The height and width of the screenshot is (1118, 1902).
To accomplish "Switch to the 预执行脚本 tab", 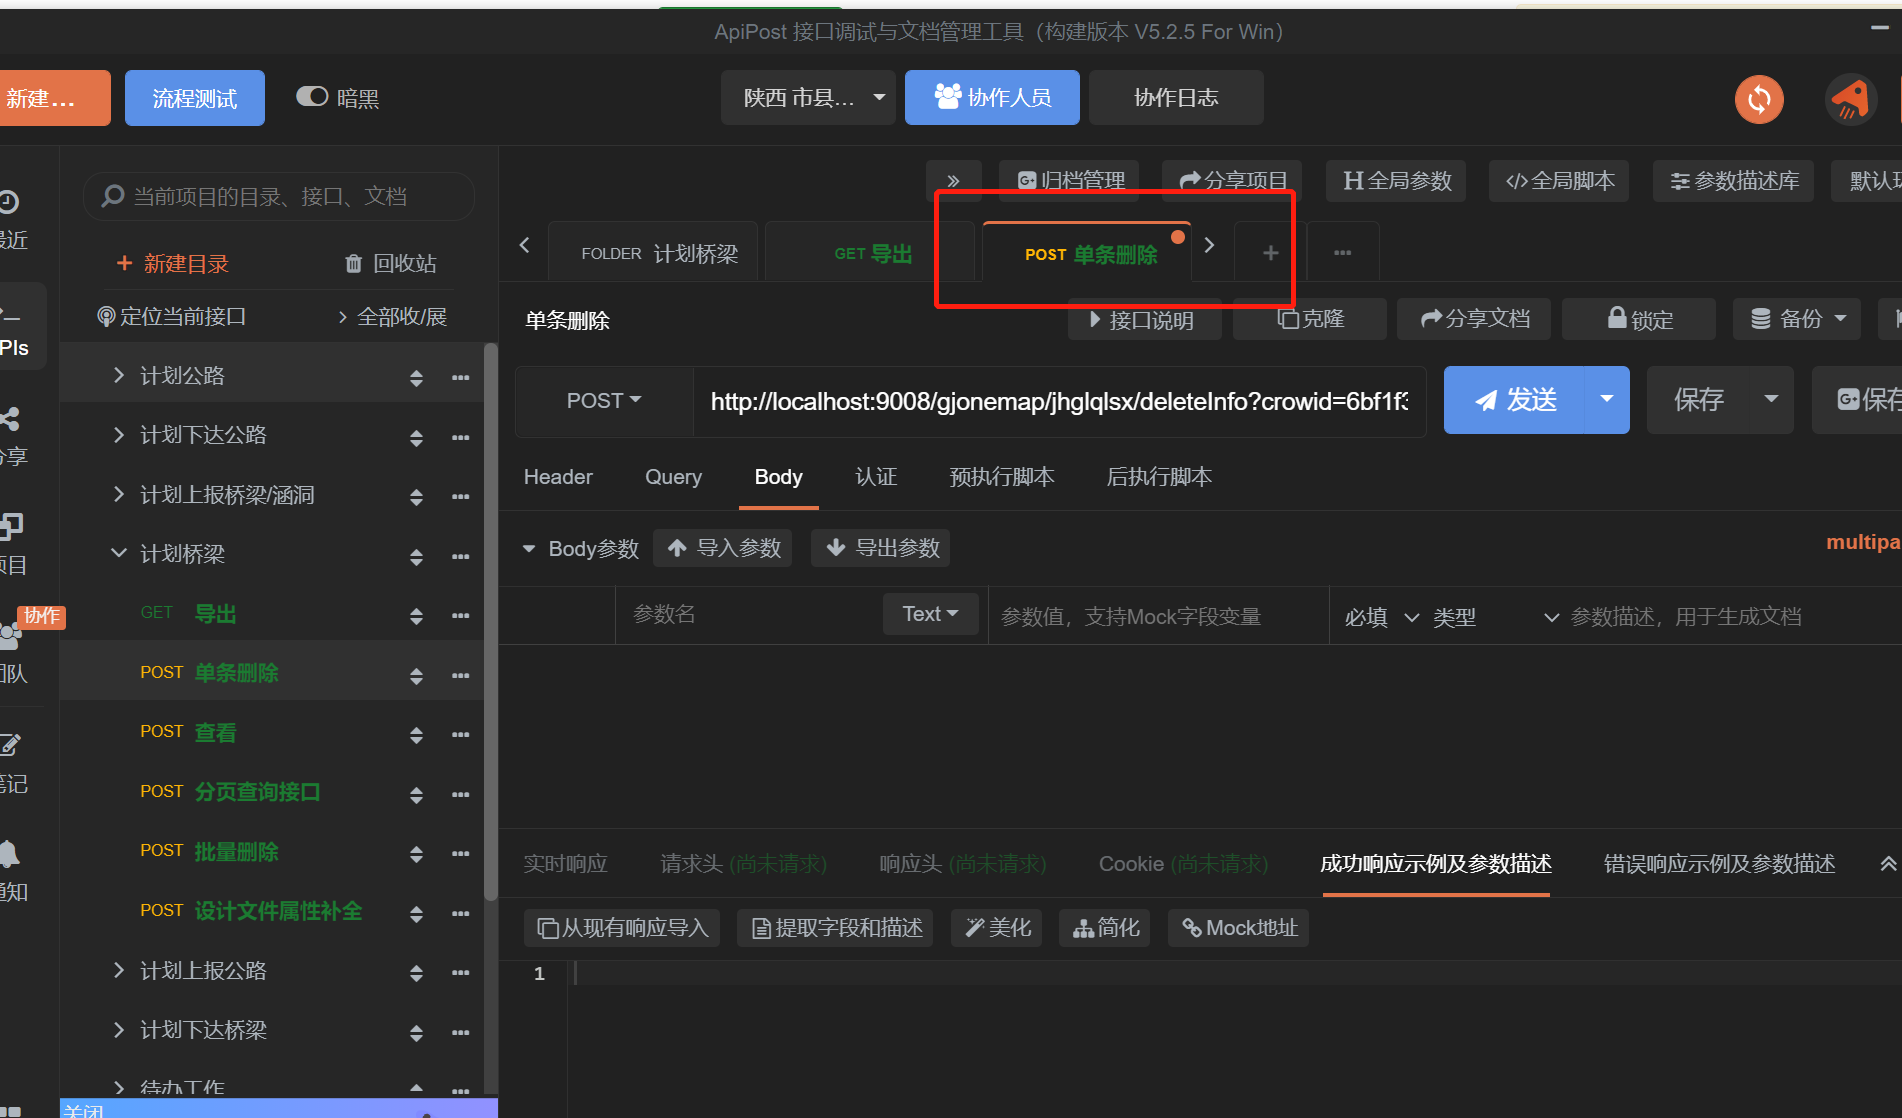I will click(x=1002, y=477).
